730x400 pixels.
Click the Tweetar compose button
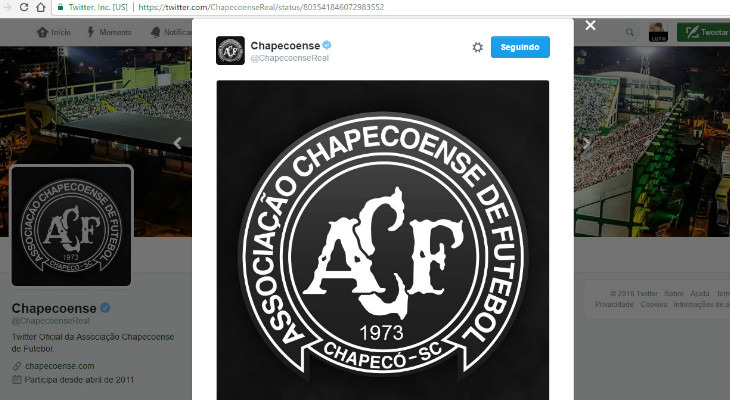point(704,32)
